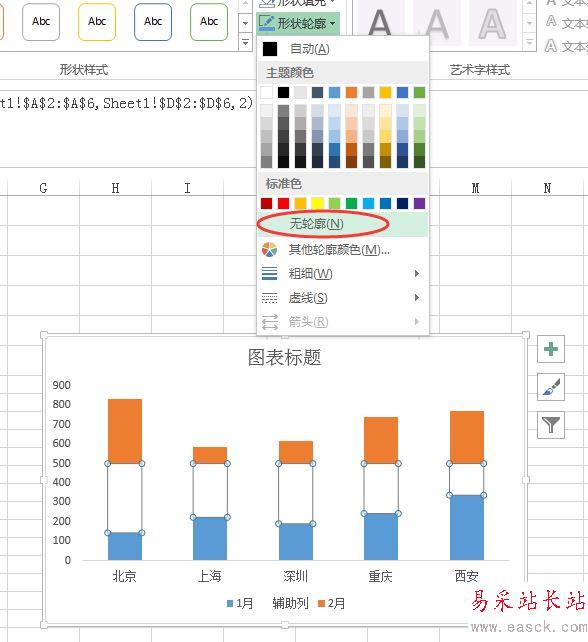Expand the WordArt styles gallery
This screenshot has width=588, height=642.
coord(530,42)
